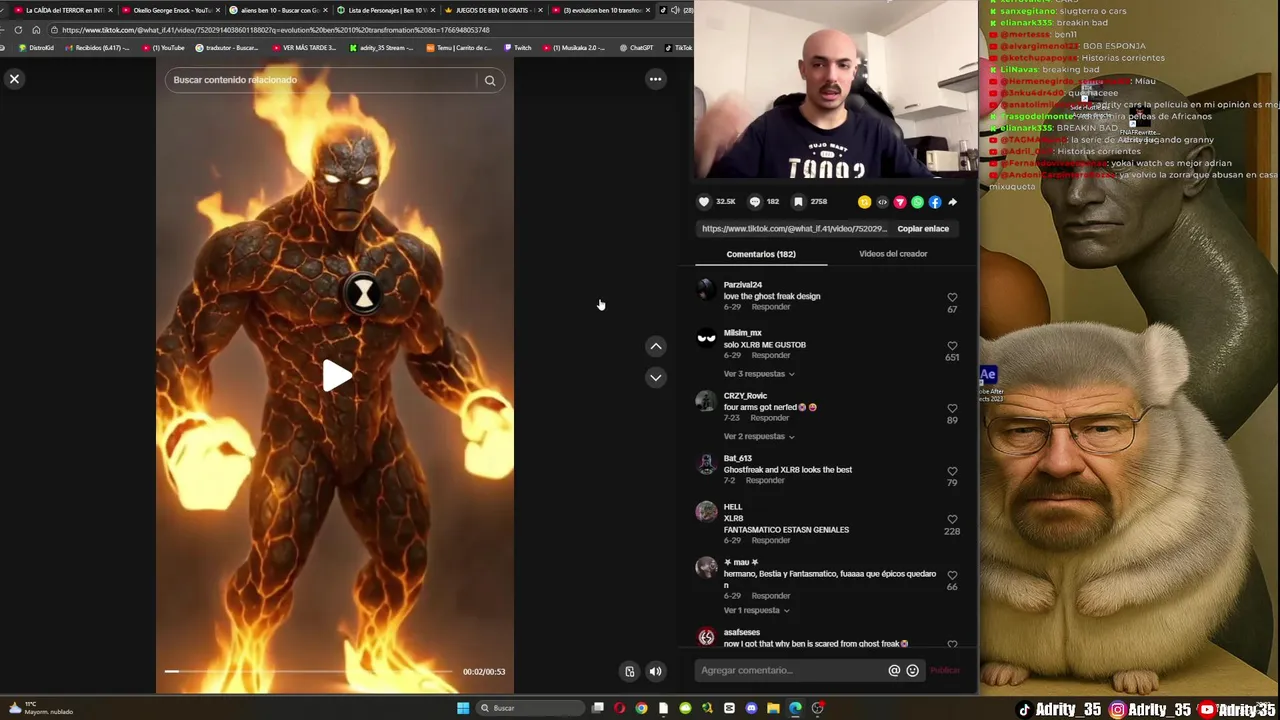Click the yellow repost icon
Image resolution: width=1280 pixels, height=720 pixels.
coord(864,202)
